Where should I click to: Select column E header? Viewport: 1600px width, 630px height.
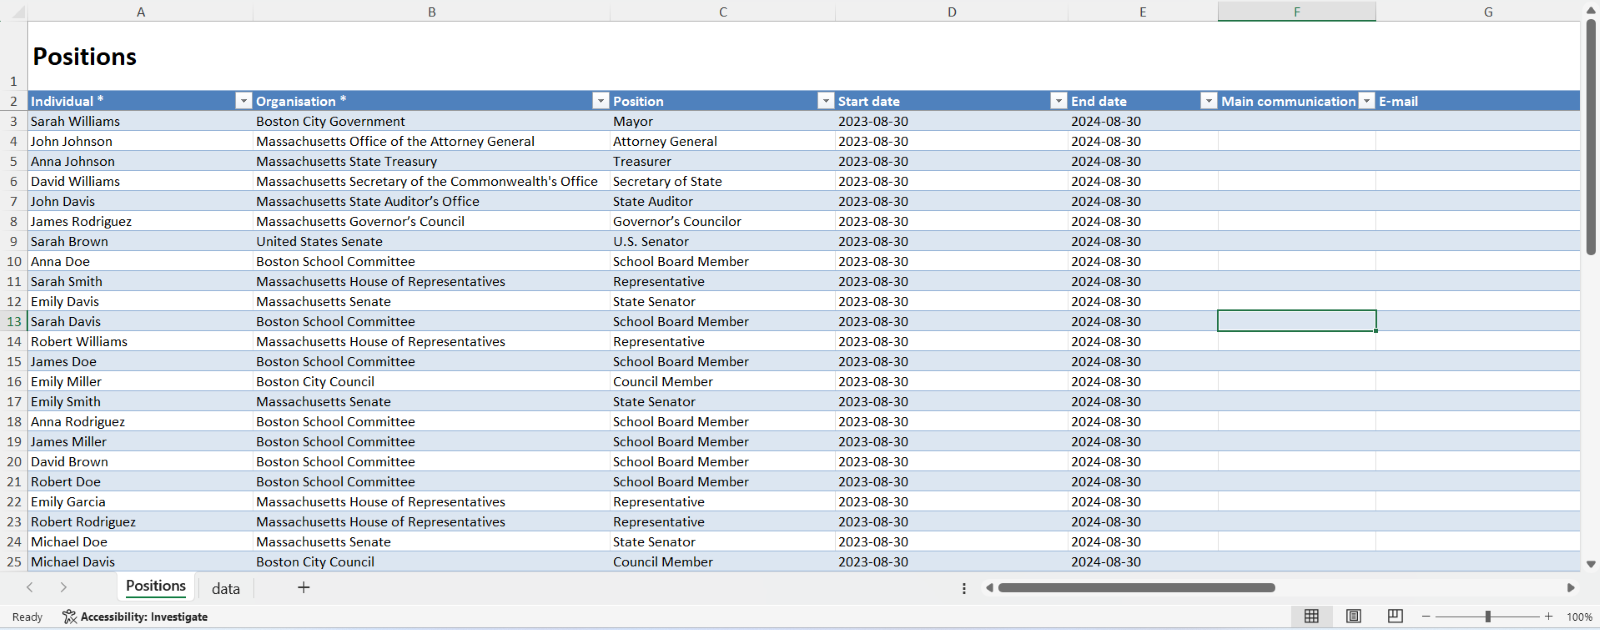pyautogui.click(x=1143, y=12)
